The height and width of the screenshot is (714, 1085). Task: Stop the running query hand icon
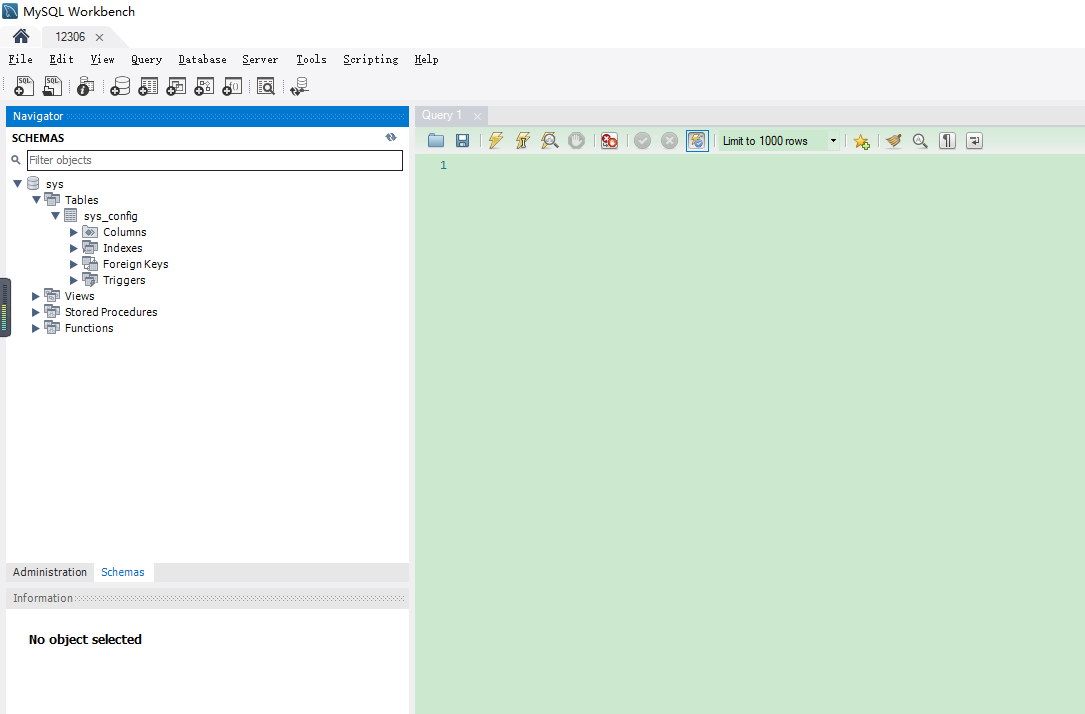click(x=576, y=140)
